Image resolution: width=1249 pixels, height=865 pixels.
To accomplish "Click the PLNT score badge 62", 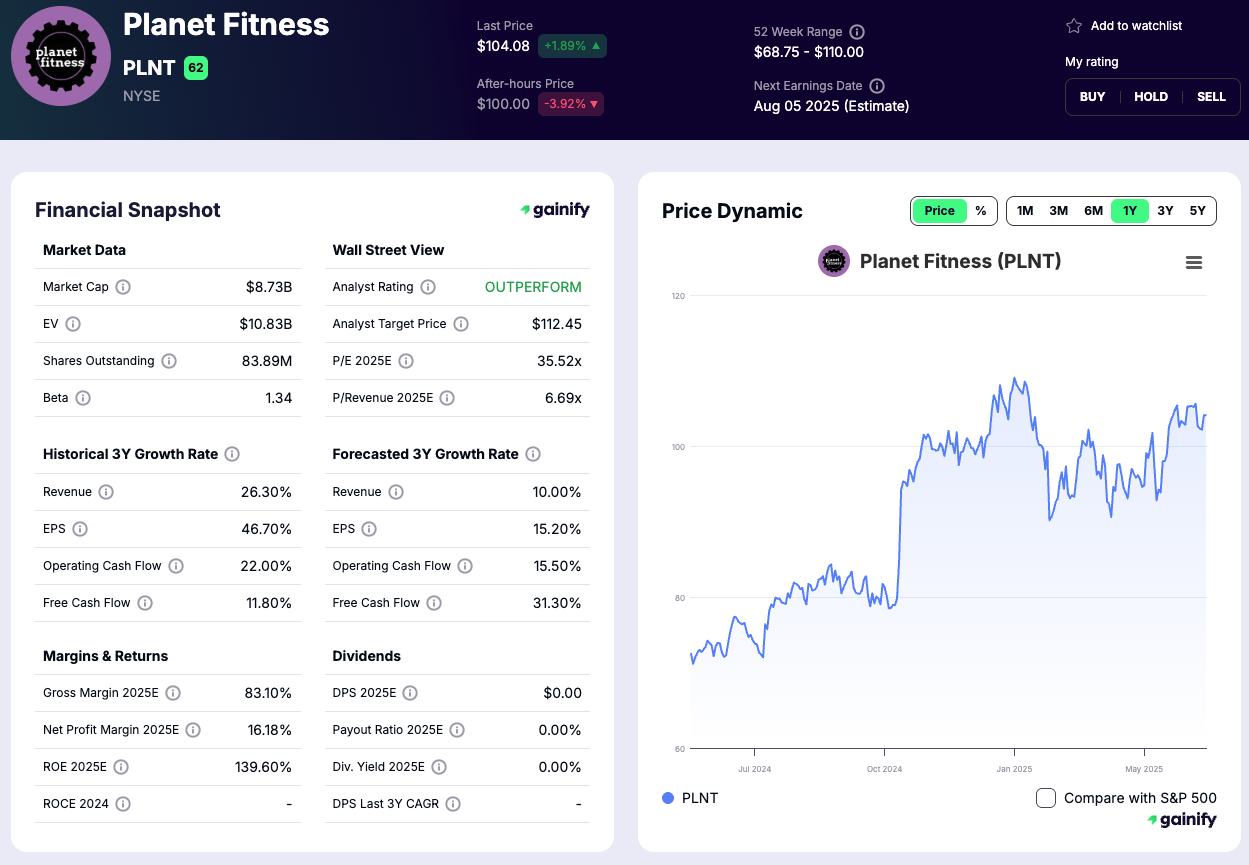I will pyautogui.click(x=196, y=68).
